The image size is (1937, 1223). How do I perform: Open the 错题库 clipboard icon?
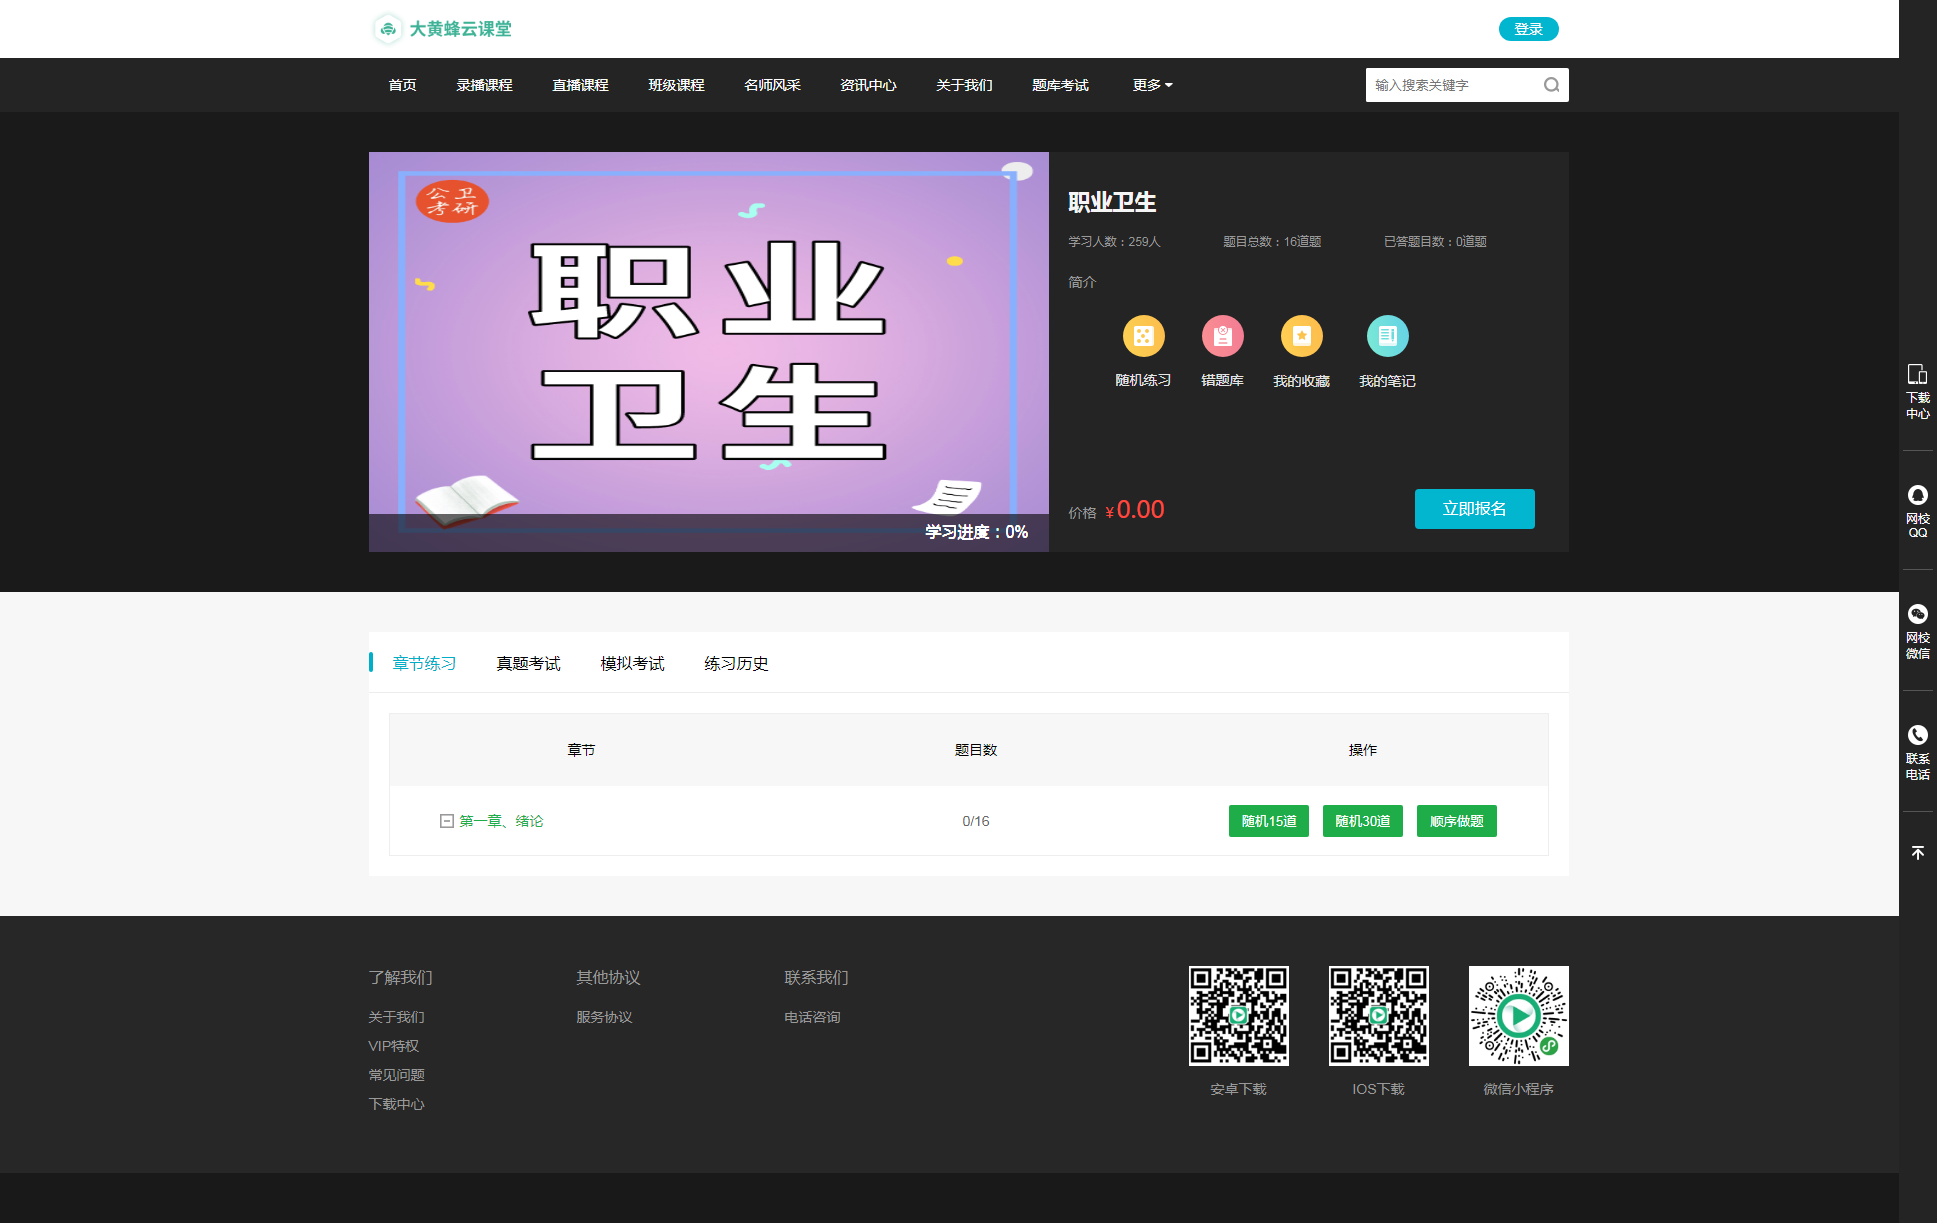tap(1222, 336)
